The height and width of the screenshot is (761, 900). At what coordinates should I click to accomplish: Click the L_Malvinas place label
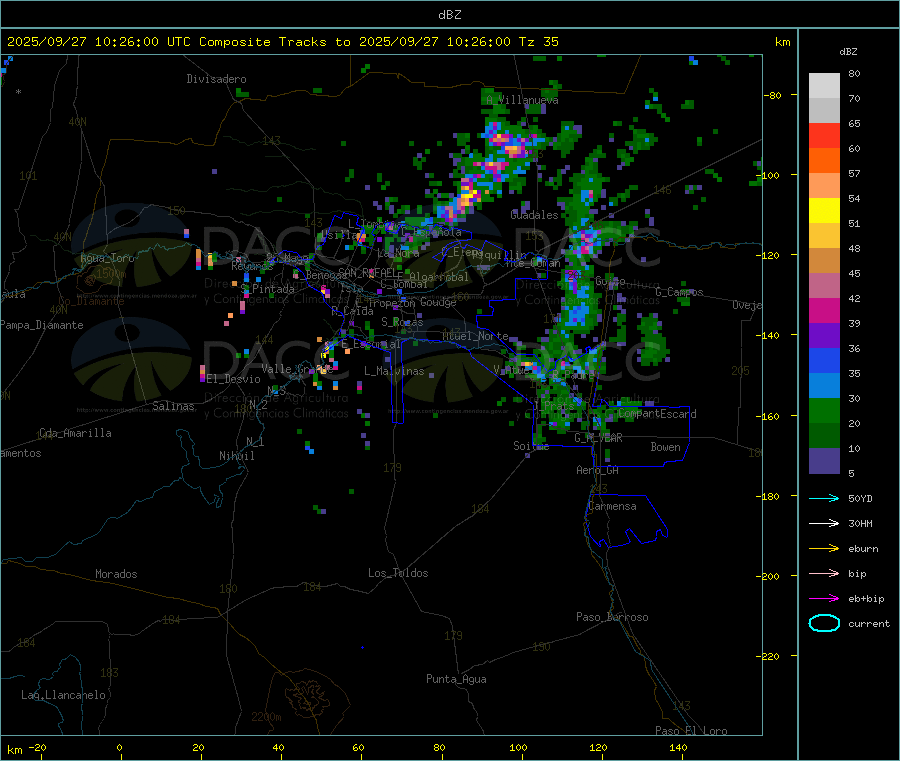coord(394,371)
